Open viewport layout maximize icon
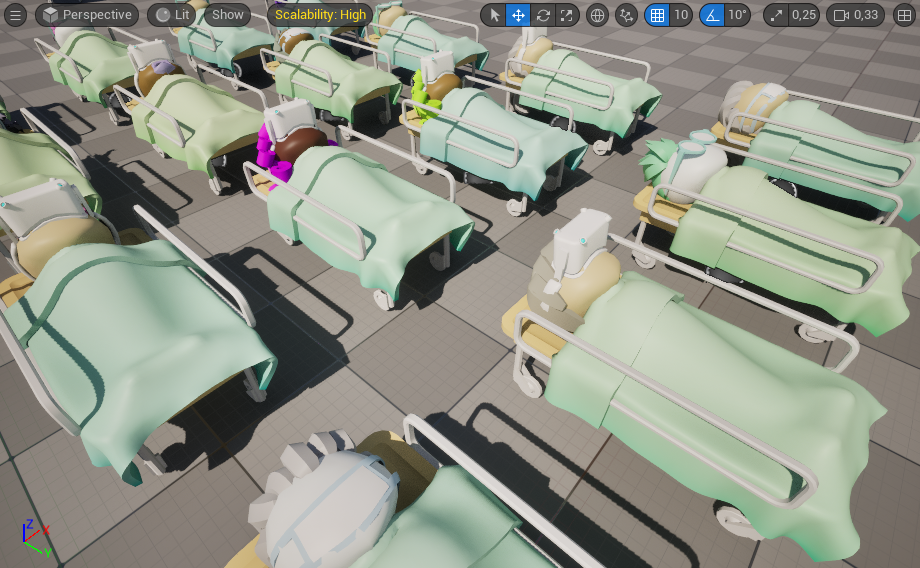The image size is (920, 568). tap(904, 15)
